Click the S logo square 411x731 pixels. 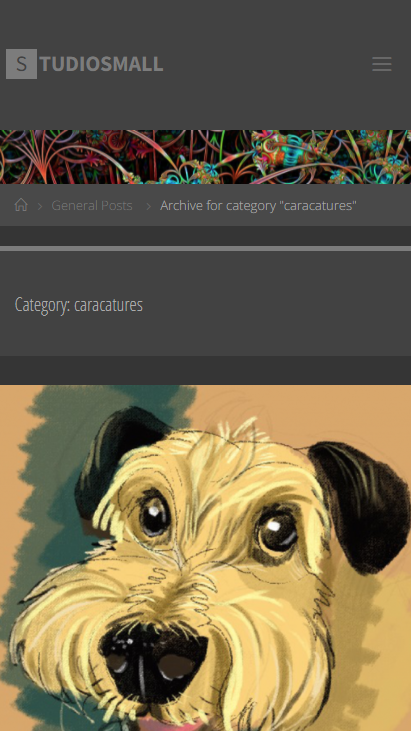pyautogui.click(x=21, y=64)
